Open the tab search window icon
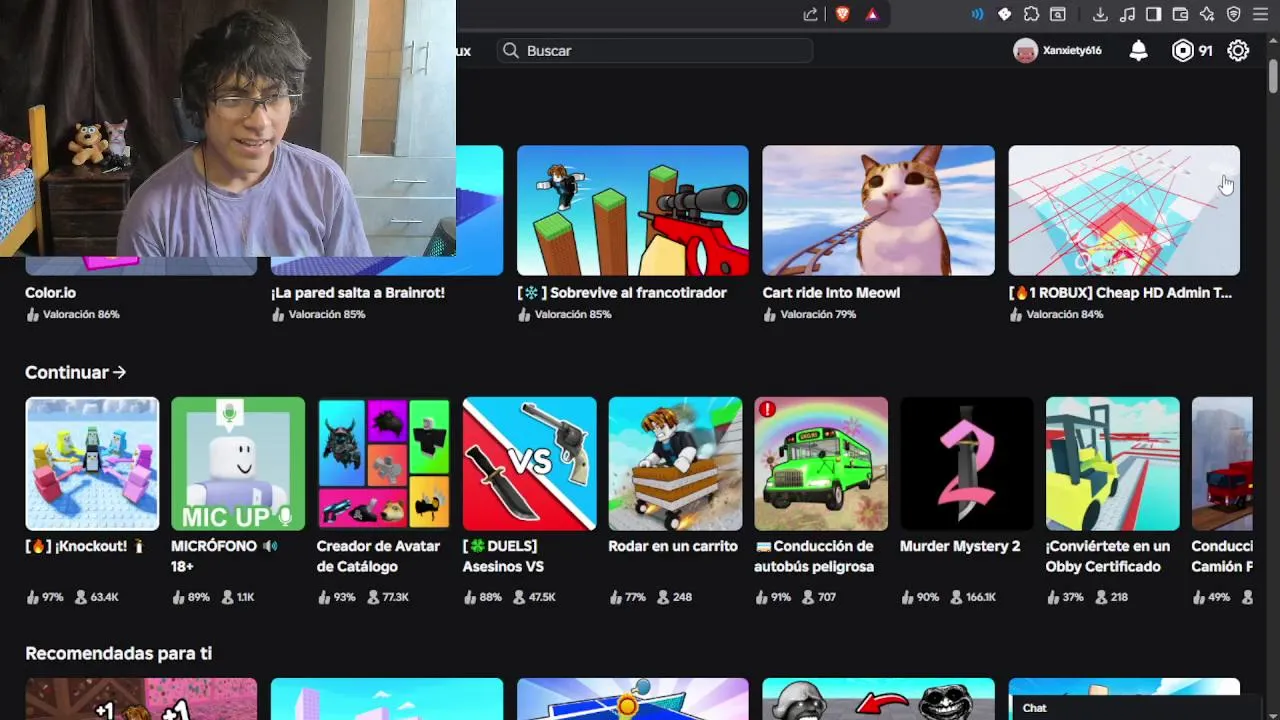Viewport: 1280px width, 720px height. click(1057, 14)
